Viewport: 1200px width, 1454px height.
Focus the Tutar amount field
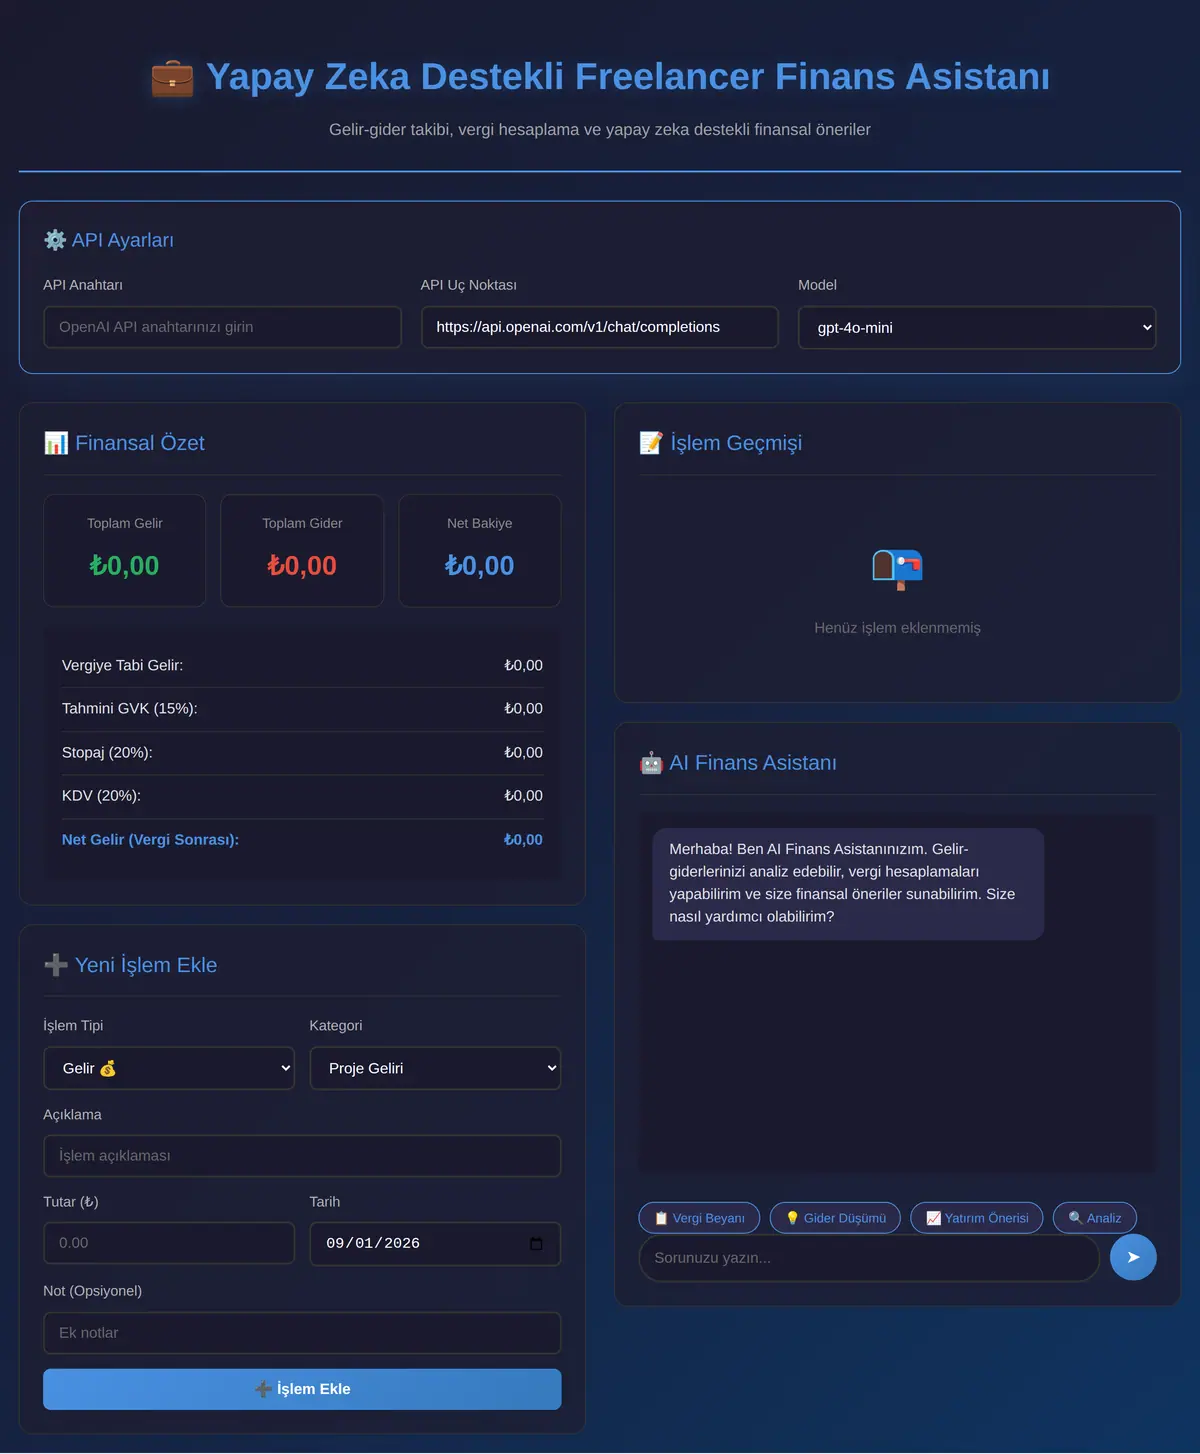169,1243
